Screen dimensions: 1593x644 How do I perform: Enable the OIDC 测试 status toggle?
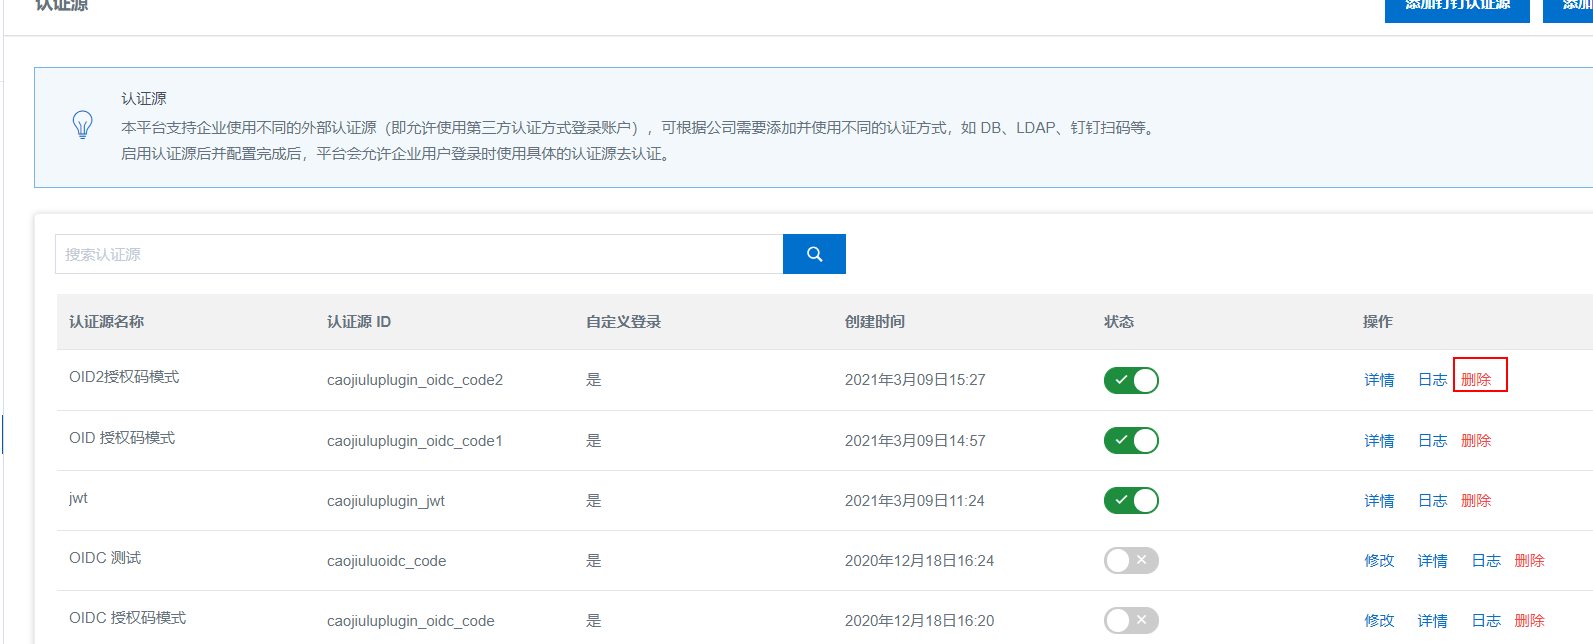1131,561
